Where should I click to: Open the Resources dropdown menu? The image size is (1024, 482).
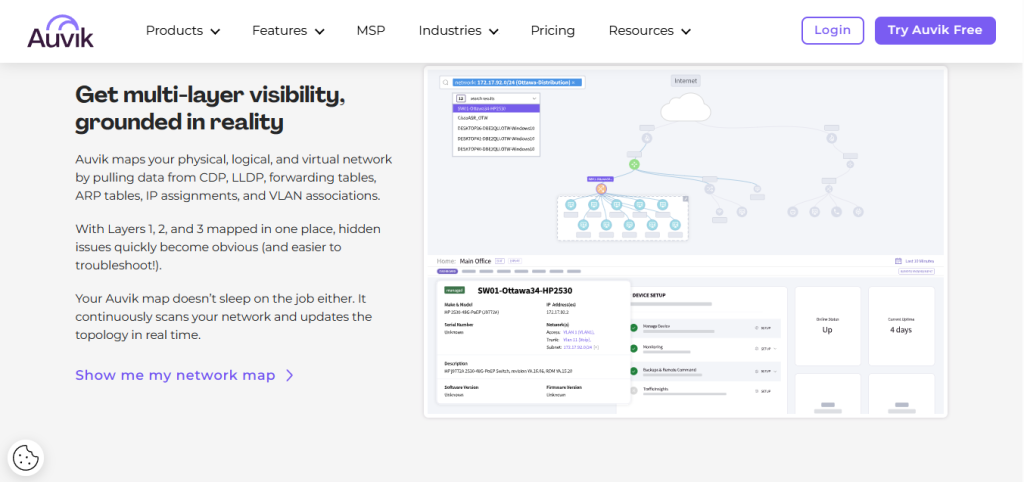(x=650, y=31)
